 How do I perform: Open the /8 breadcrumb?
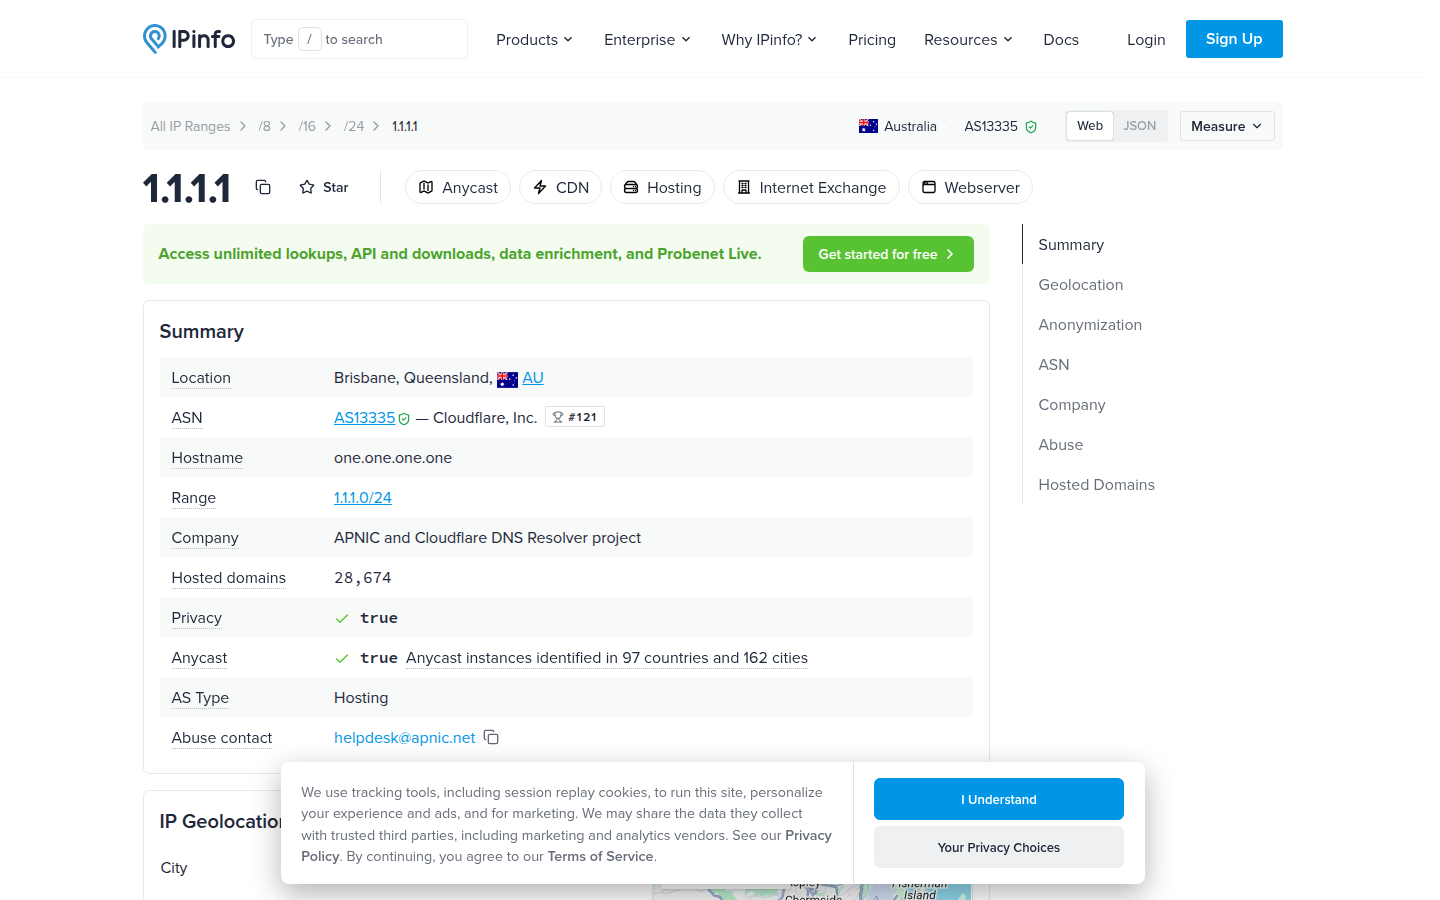click(265, 126)
